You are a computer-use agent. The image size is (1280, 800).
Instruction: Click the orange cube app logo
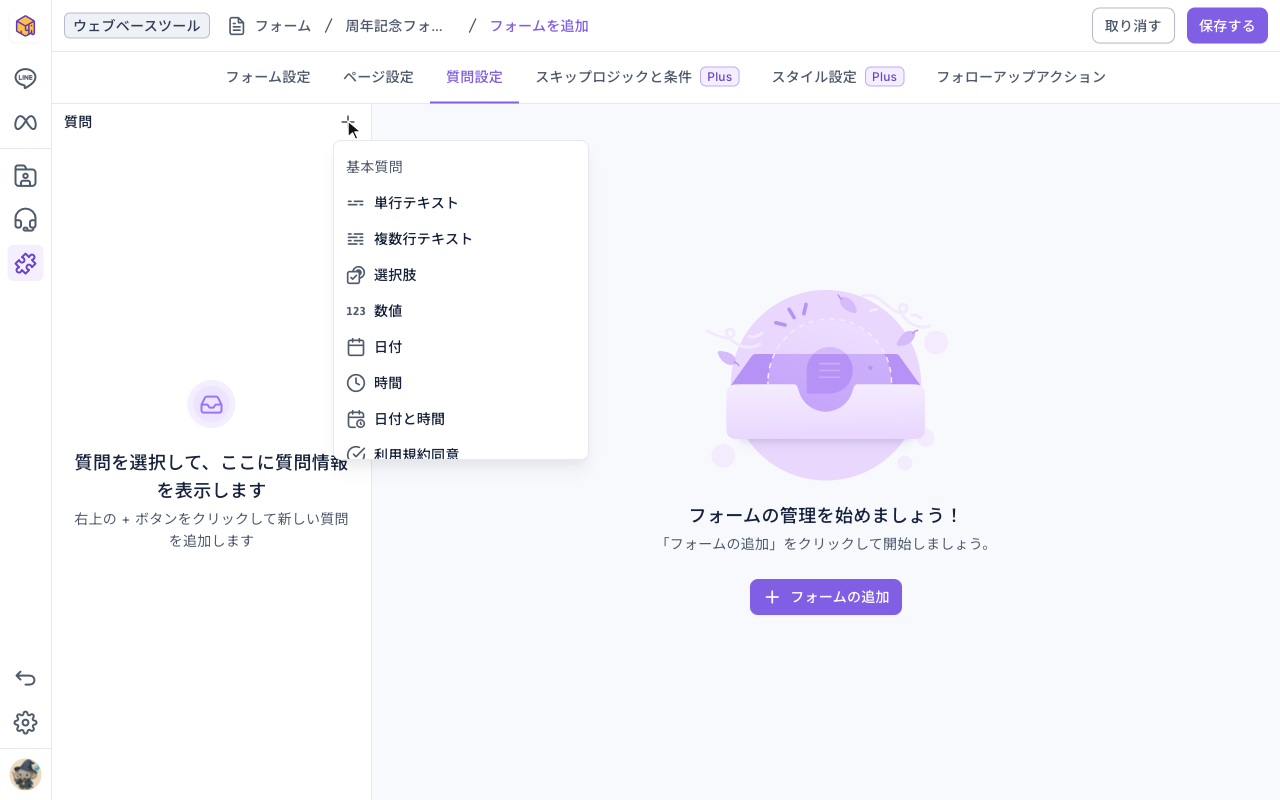[x=25, y=26]
